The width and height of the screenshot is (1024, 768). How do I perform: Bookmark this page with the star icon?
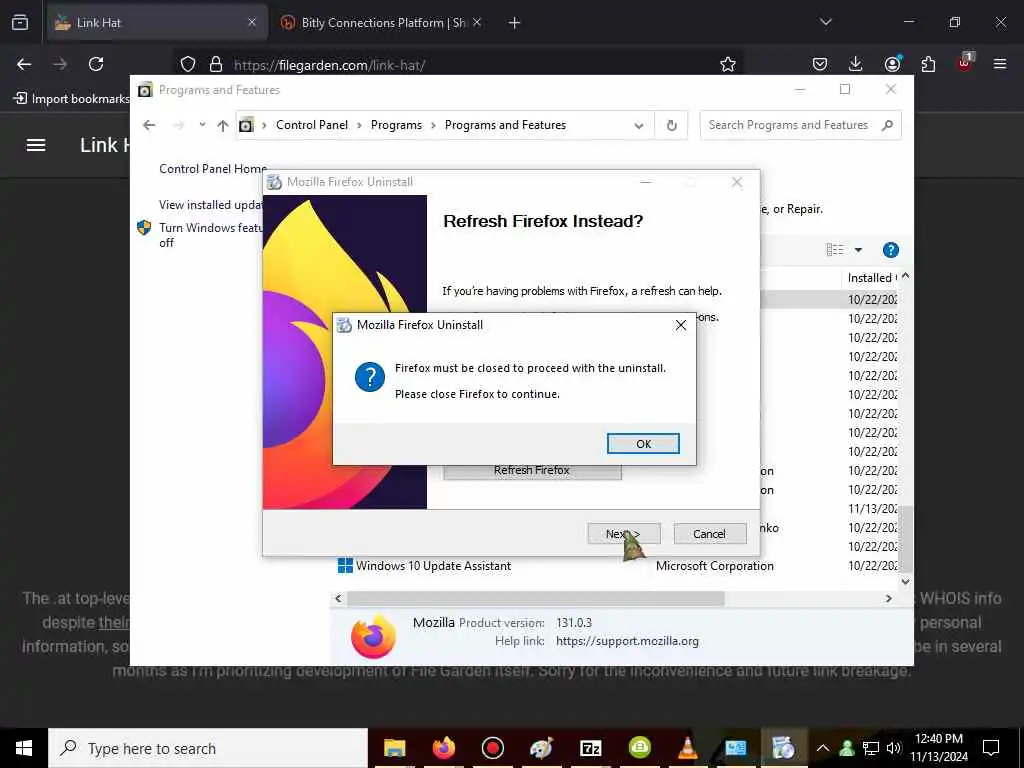pyautogui.click(x=728, y=64)
